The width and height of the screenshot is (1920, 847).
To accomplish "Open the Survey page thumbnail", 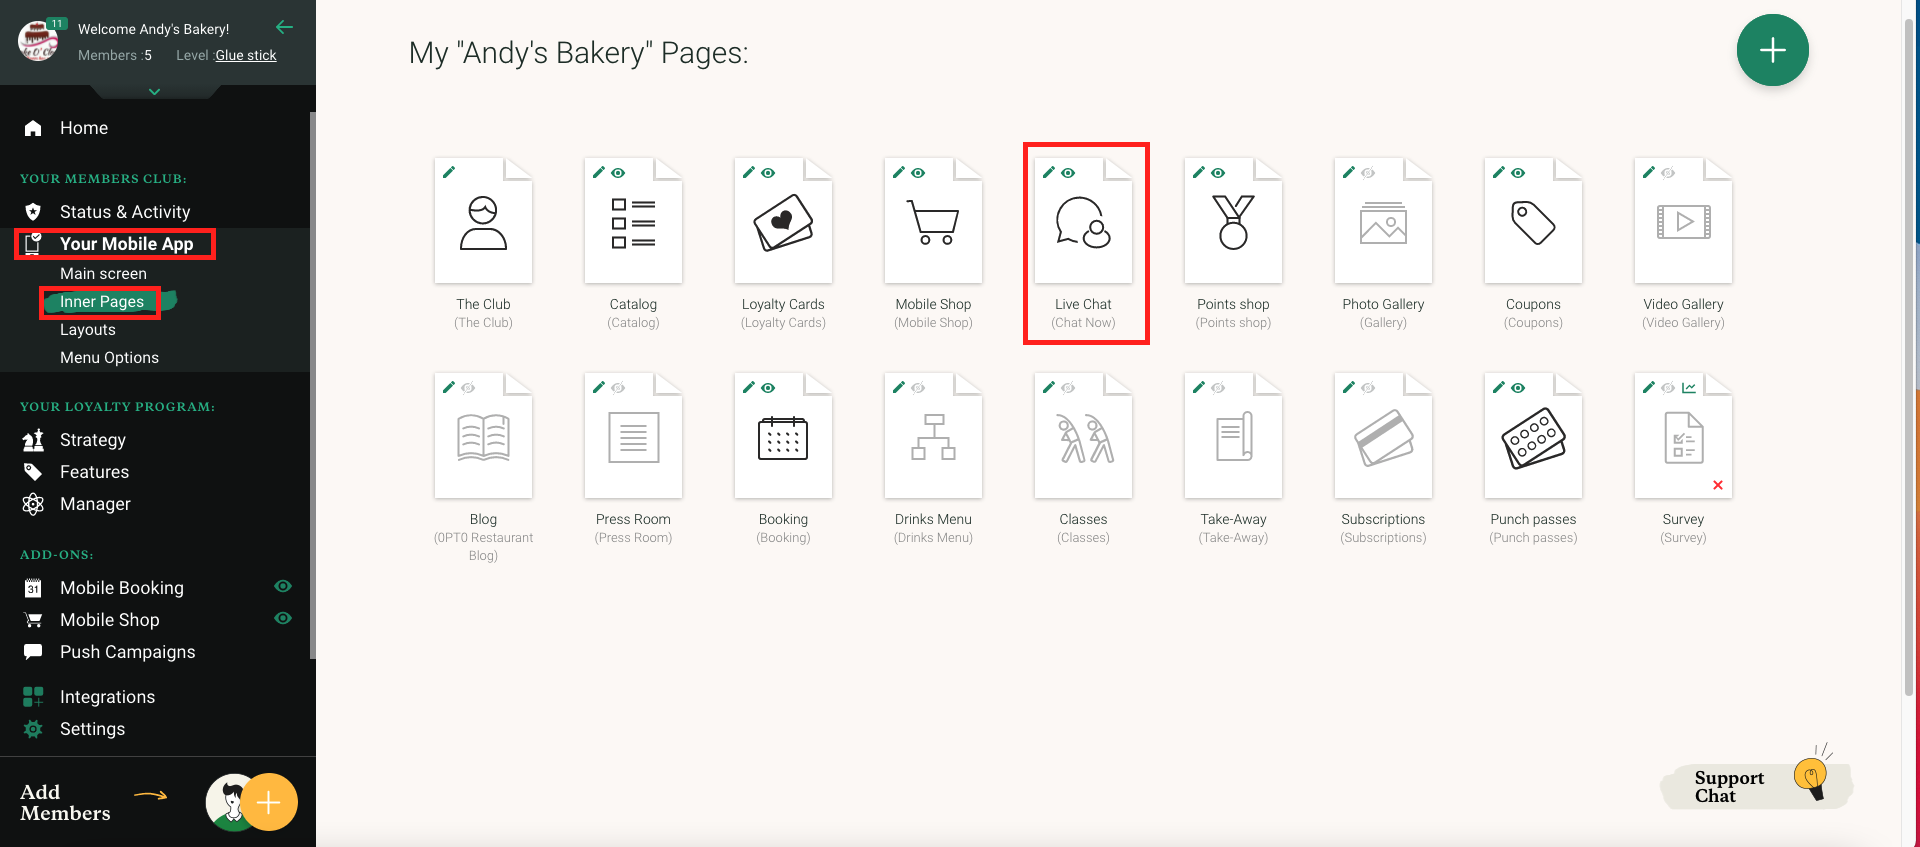I will point(1683,436).
